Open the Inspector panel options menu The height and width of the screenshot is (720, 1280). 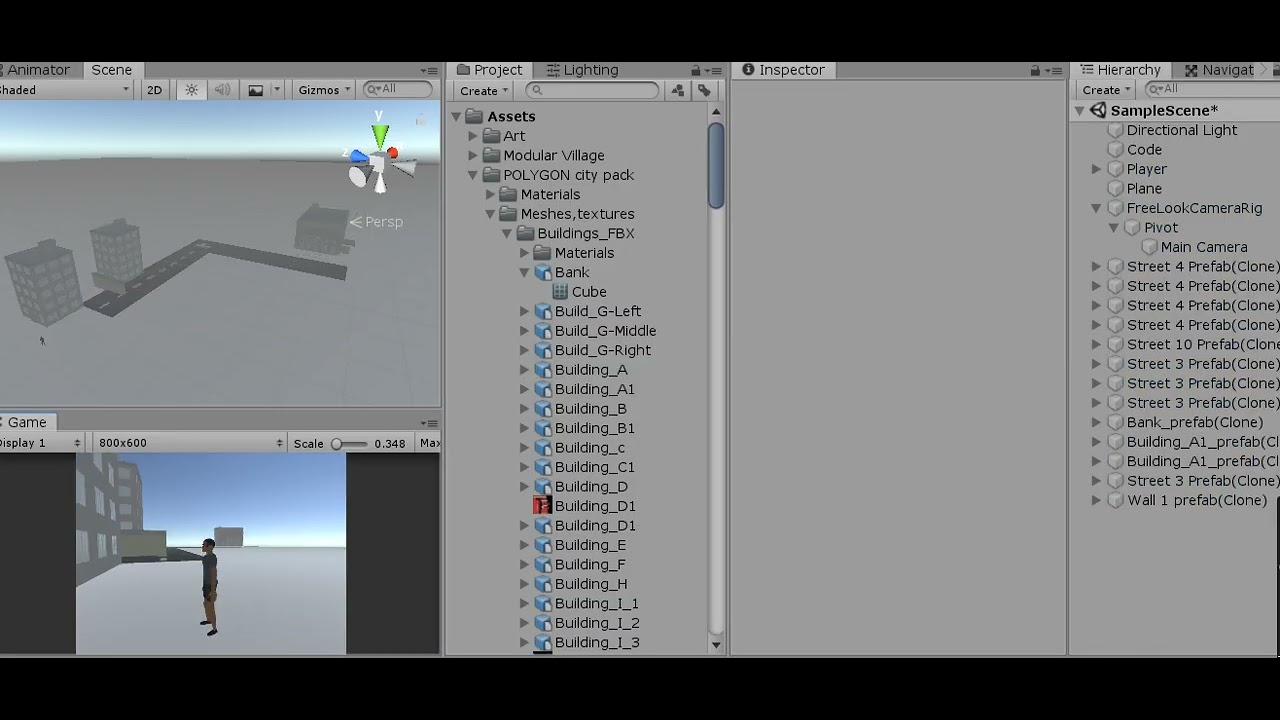click(1055, 71)
